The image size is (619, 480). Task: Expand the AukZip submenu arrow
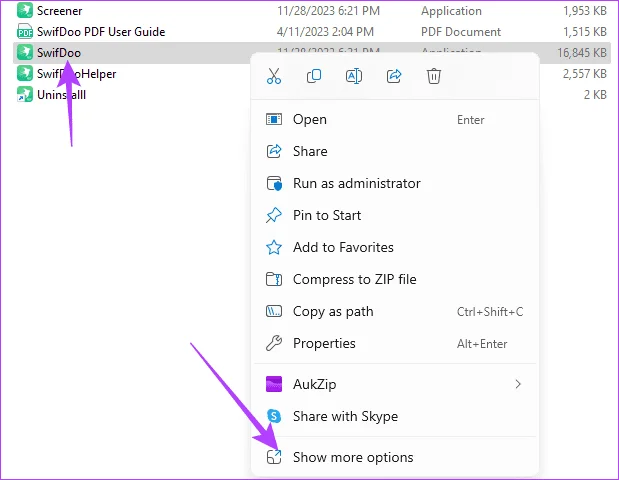[518, 384]
